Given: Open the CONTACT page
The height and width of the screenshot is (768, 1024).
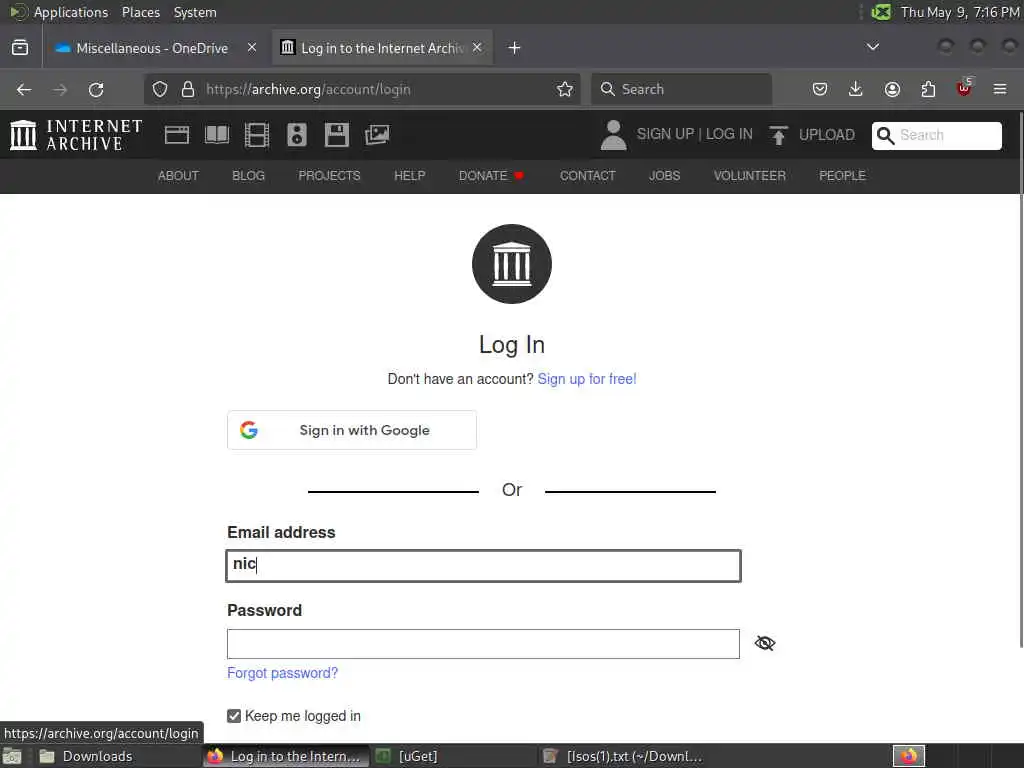Looking at the screenshot, I should (588, 176).
